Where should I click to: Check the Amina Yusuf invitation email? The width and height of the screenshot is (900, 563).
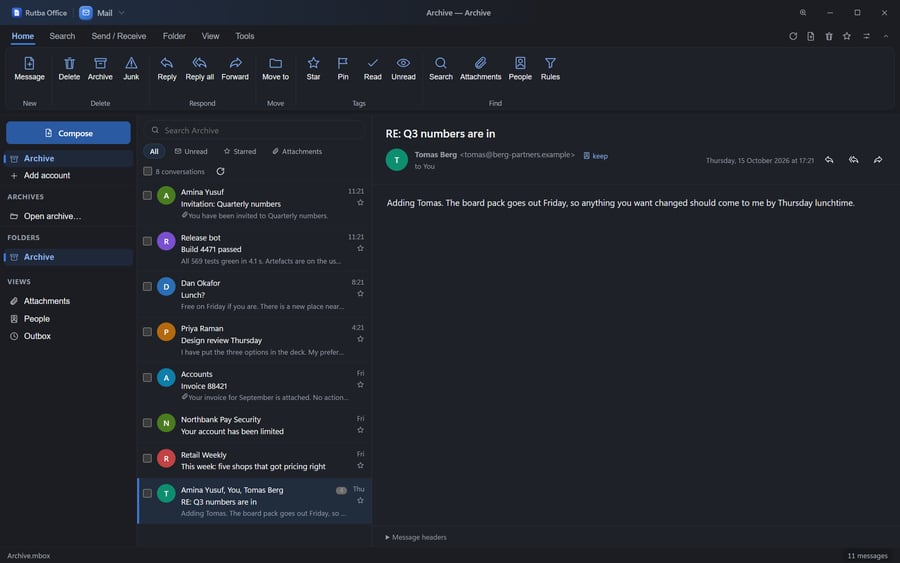[148, 196]
